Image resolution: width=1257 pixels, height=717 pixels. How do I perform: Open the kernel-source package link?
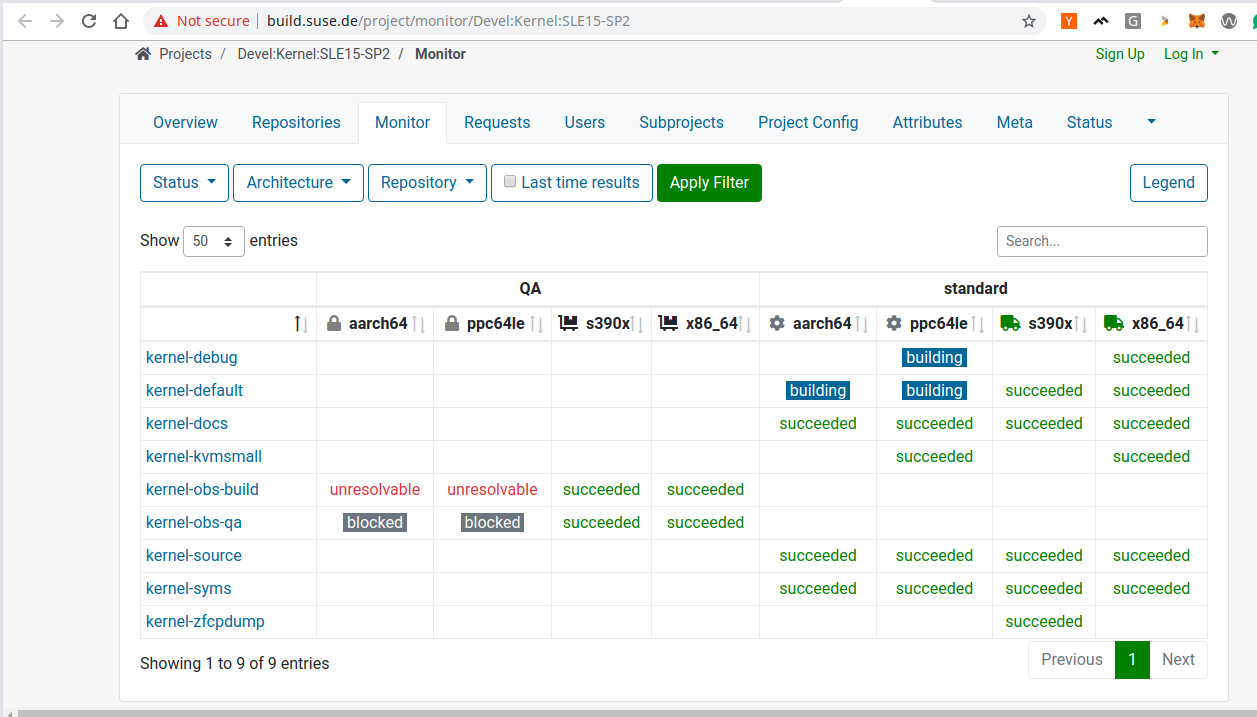click(x=194, y=556)
